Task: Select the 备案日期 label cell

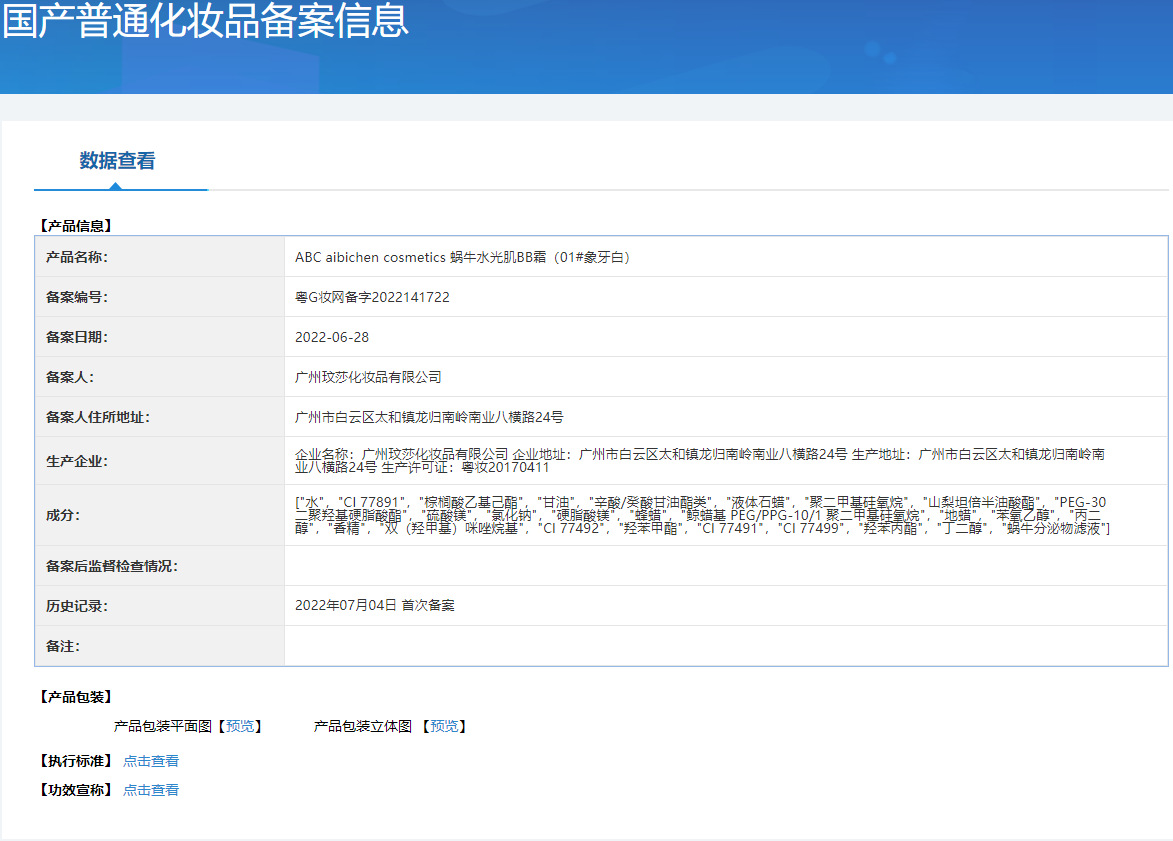Action: click(159, 337)
